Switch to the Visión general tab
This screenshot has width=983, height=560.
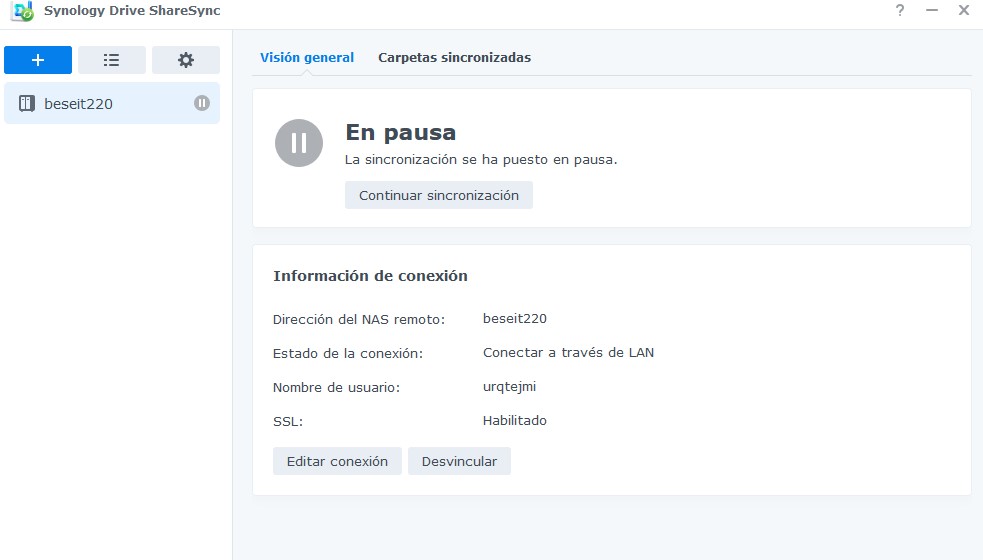point(307,58)
